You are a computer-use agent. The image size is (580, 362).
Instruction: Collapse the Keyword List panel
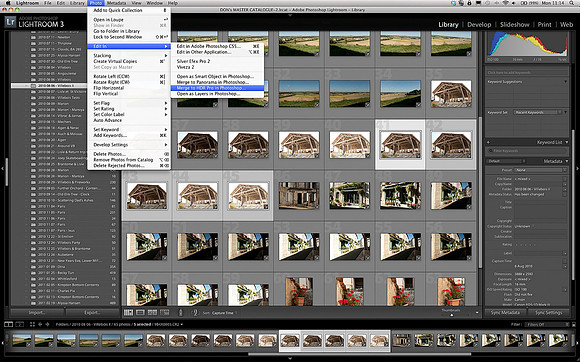(567, 142)
